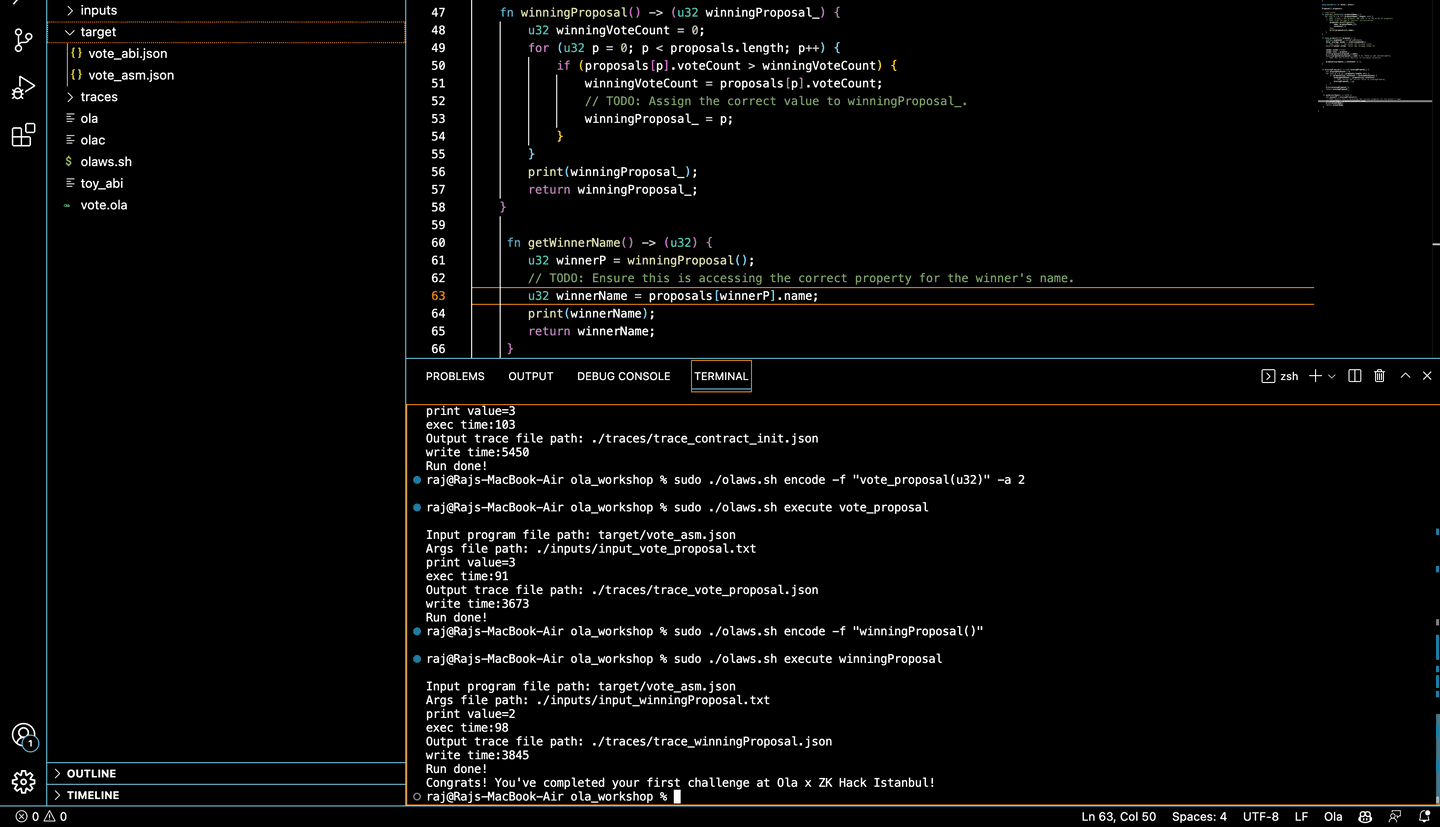Select the TERMINAL tab

point(721,376)
